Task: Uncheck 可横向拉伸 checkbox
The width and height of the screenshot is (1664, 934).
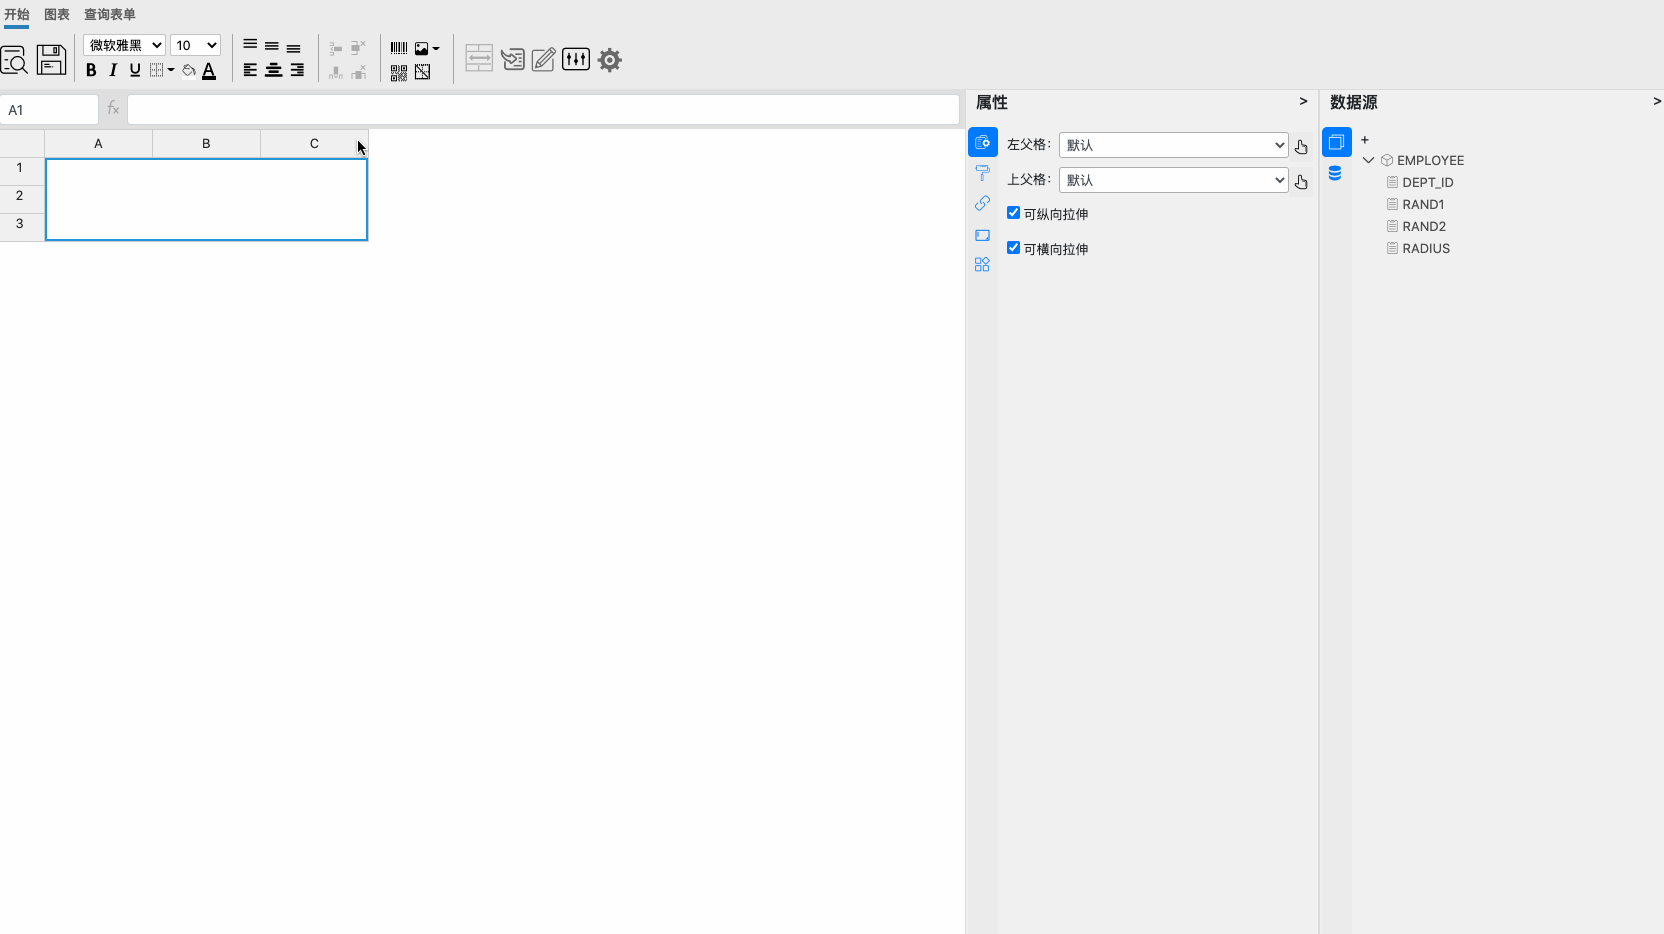Action: click(1013, 248)
